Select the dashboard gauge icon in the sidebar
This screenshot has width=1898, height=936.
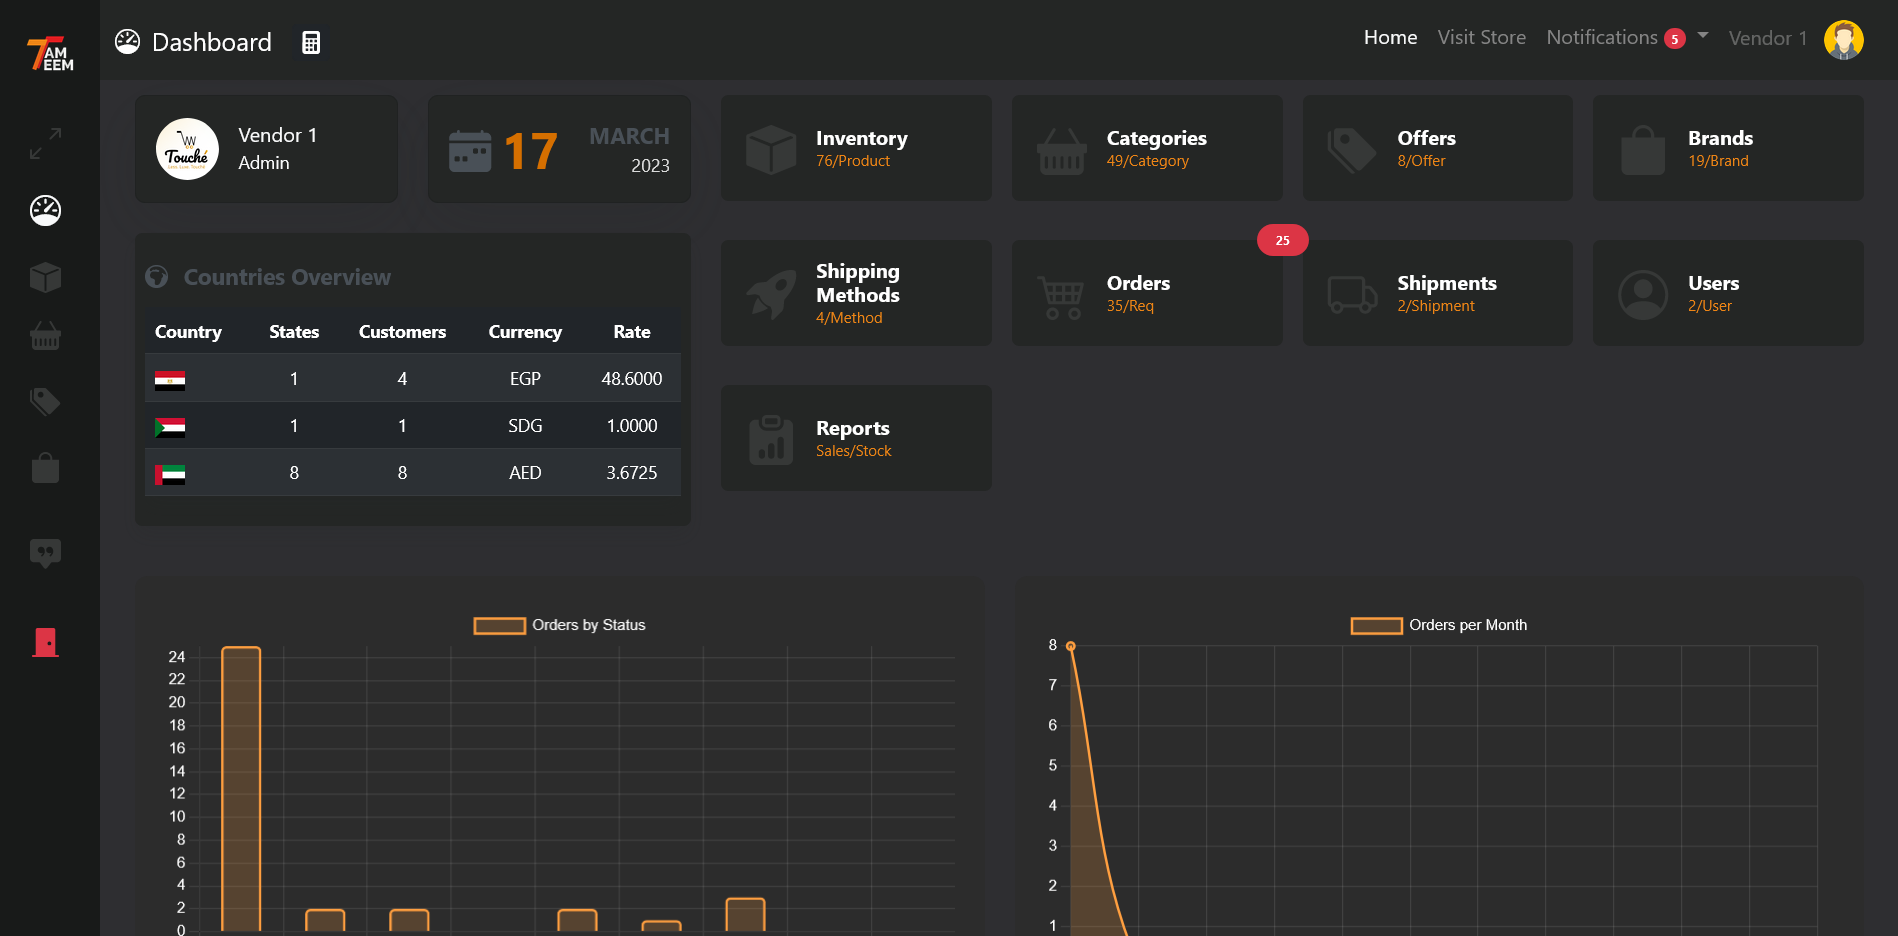tap(45, 211)
